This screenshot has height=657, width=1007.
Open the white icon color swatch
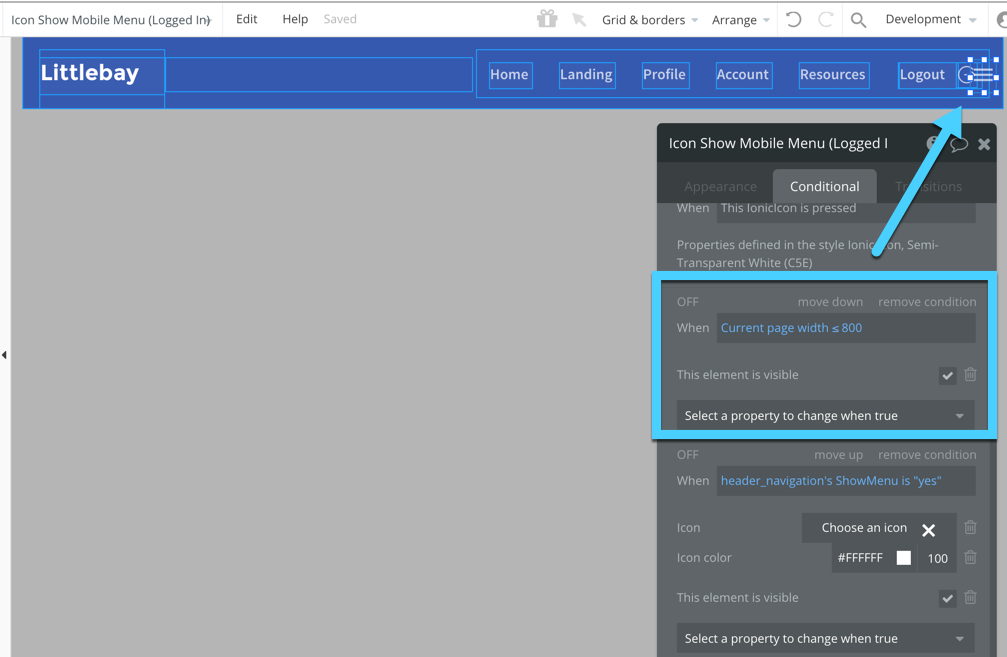(x=903, y=558)
